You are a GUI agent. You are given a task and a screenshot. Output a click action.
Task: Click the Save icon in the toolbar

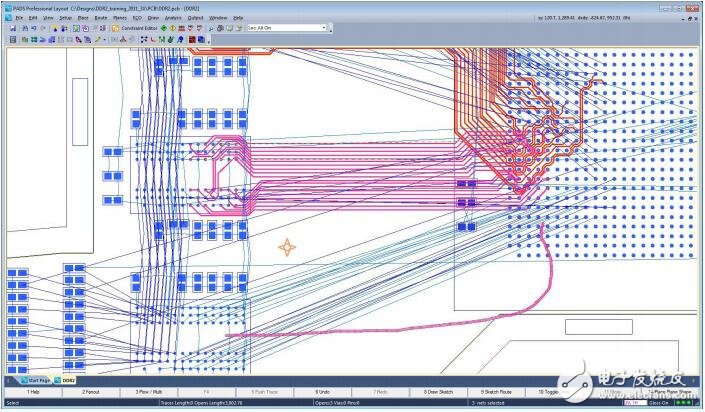point(12,28)
